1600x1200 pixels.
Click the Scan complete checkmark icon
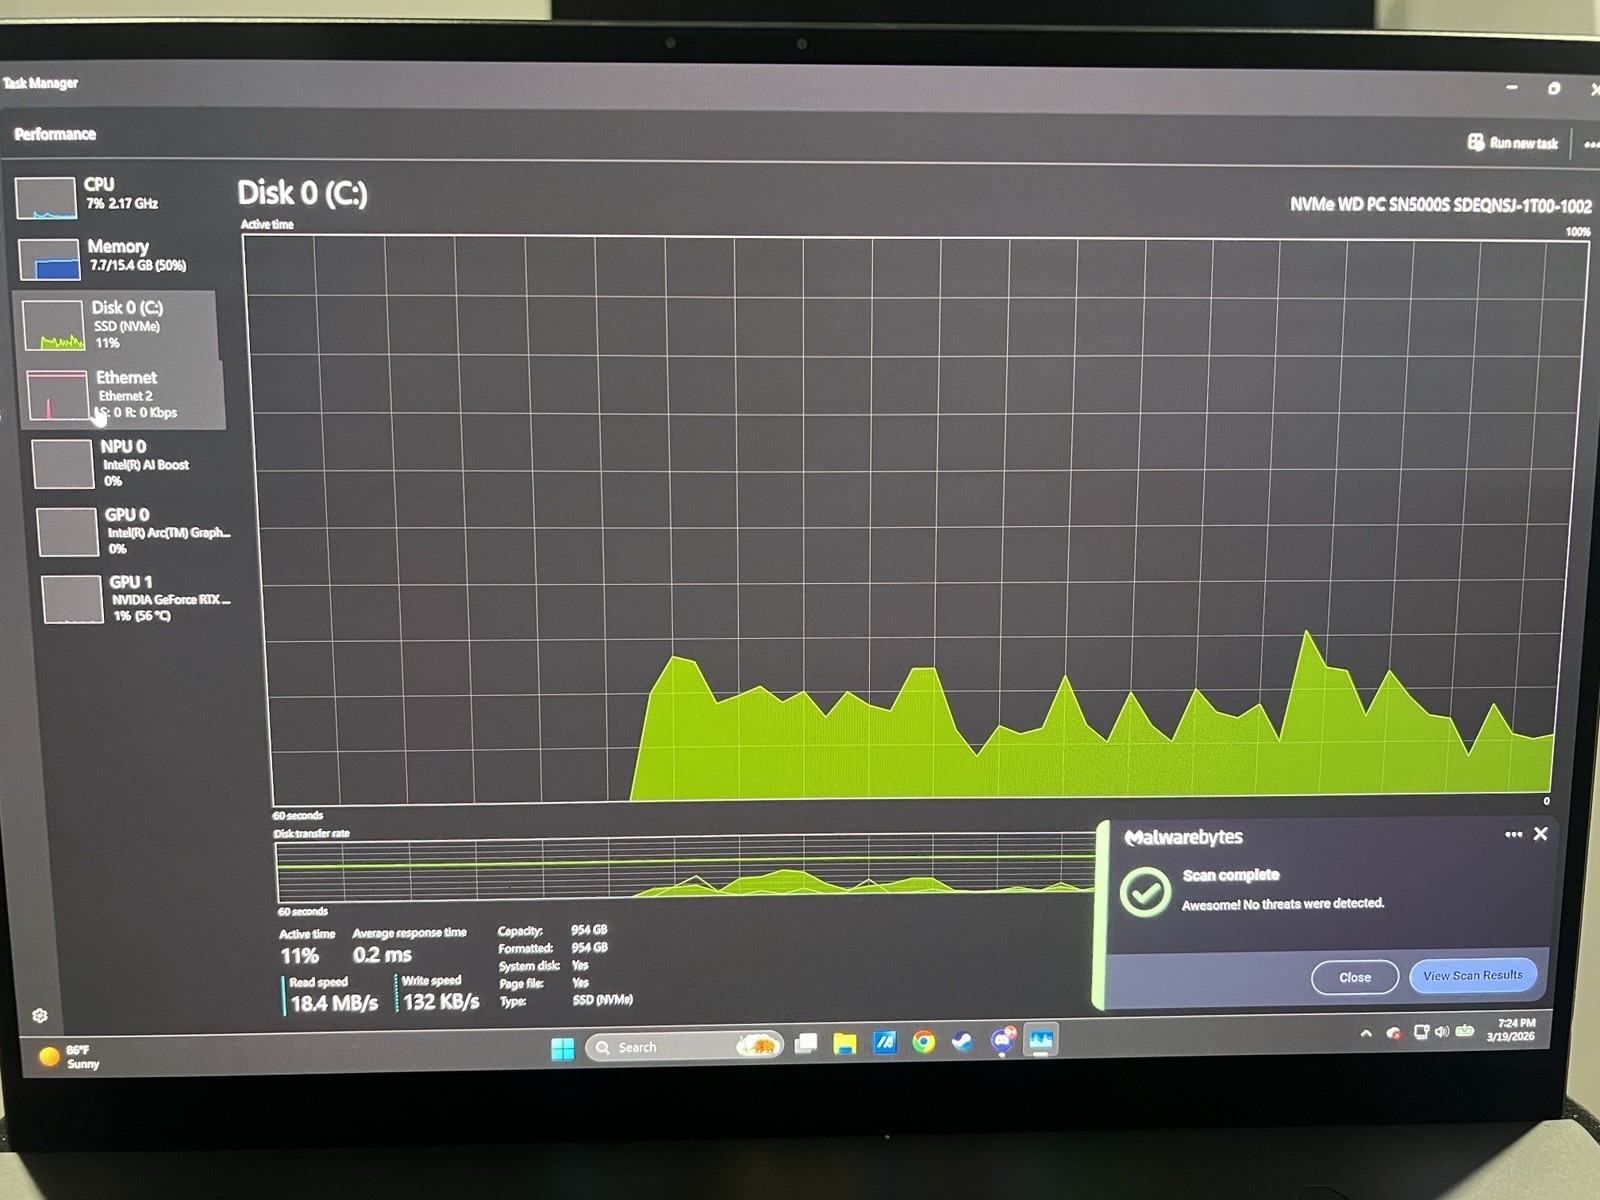pos(1145,891)
